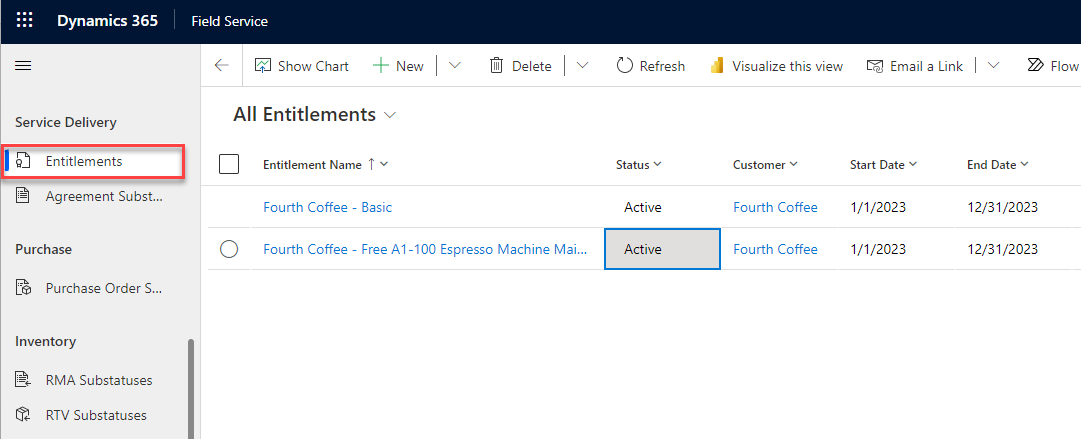This screenshot has height=439, width=1081.
Task: Tick the select-all checkbox in header
Action: (229, 164)
